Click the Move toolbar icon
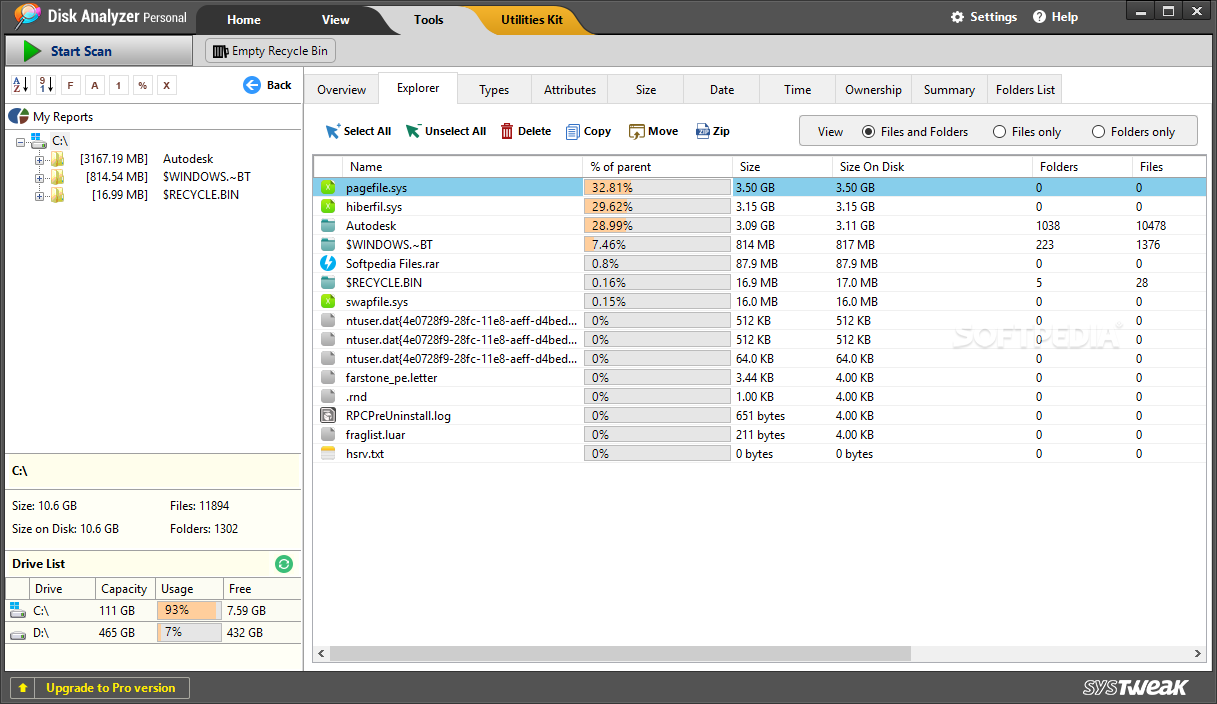Screen dimensions: 1217x704 [x=636, y=131]
